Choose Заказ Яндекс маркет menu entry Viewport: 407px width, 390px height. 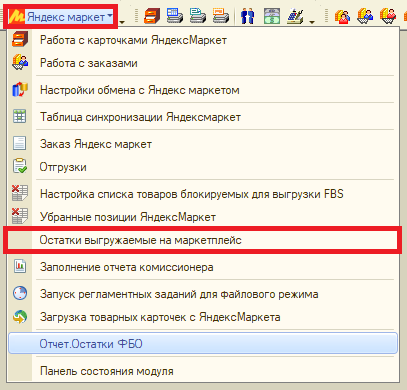pyautogui.click(x=203, y=144)
